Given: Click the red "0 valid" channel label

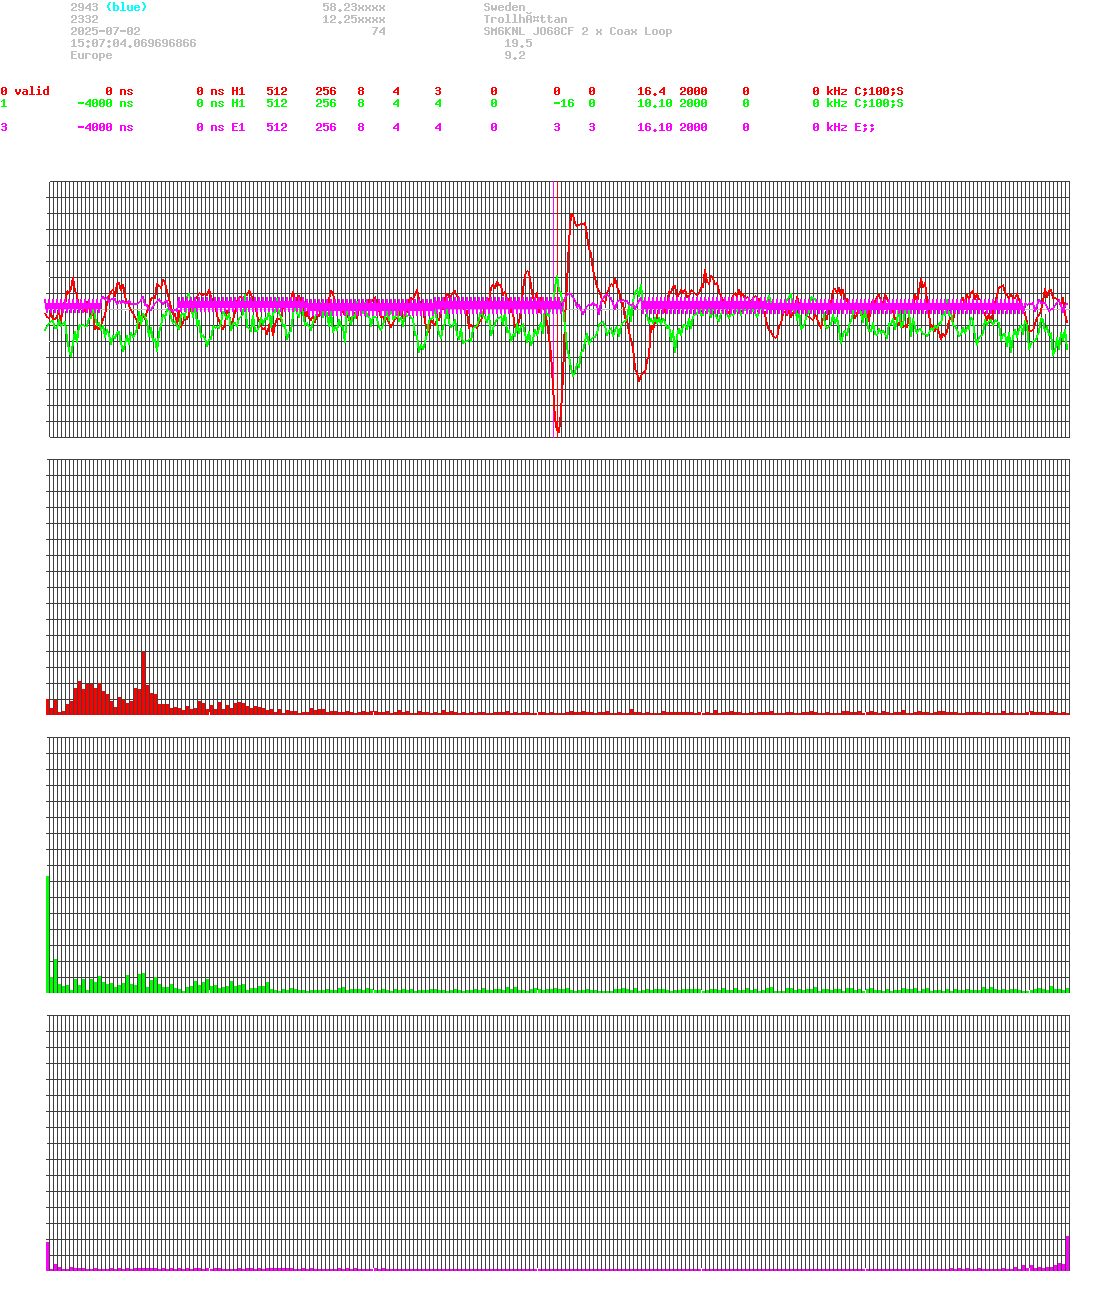Looking at the screenshot, I should click(25, 91).
